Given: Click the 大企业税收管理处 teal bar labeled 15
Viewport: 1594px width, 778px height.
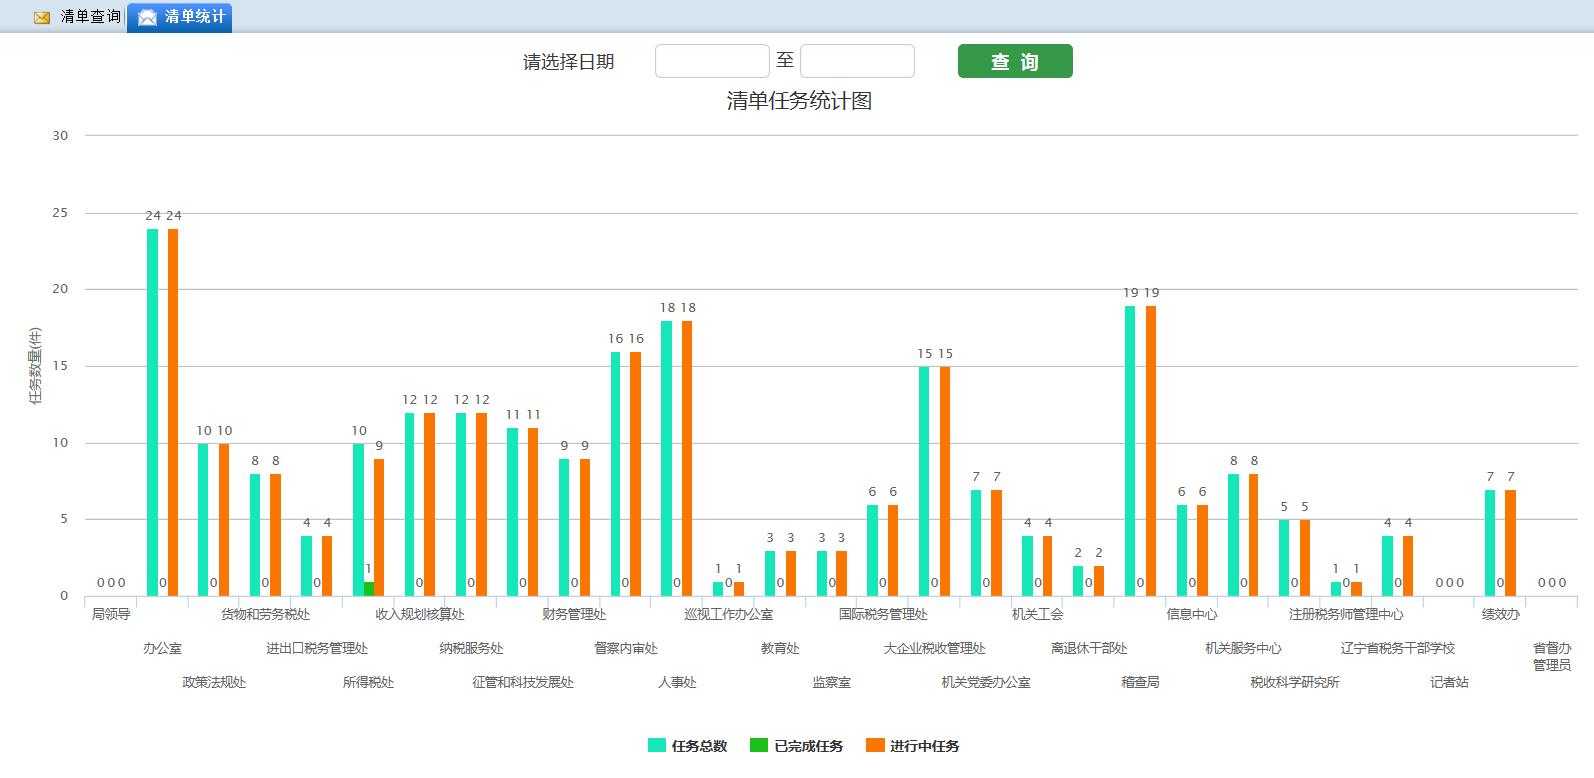Looking at the screenshot, I should click(924, 481).
